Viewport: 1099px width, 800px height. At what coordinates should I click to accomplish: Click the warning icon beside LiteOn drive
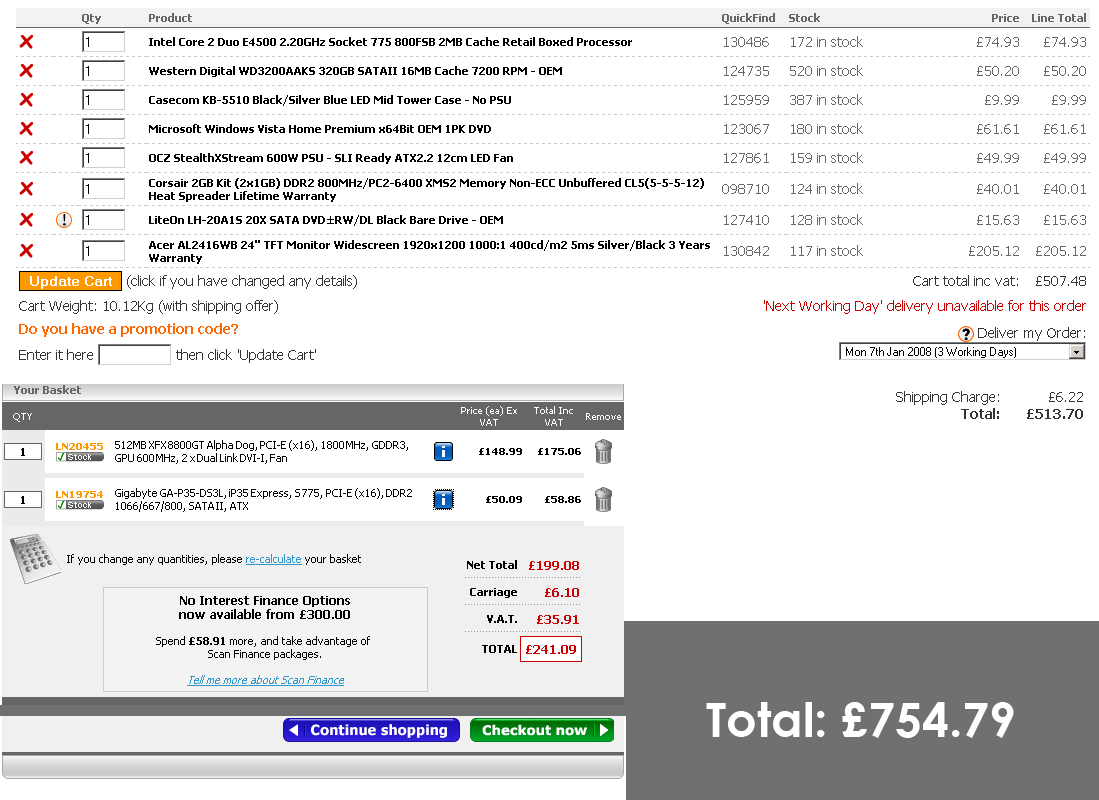[x=64, y=220]
